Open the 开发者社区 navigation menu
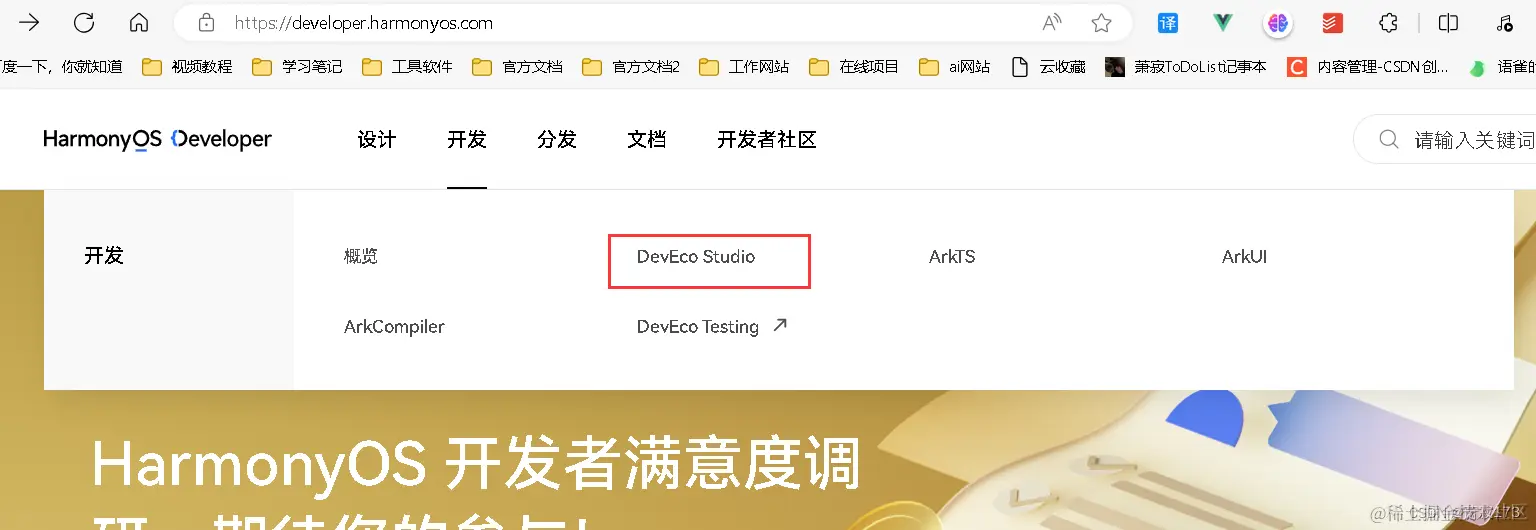 click(x=767, y=140)
